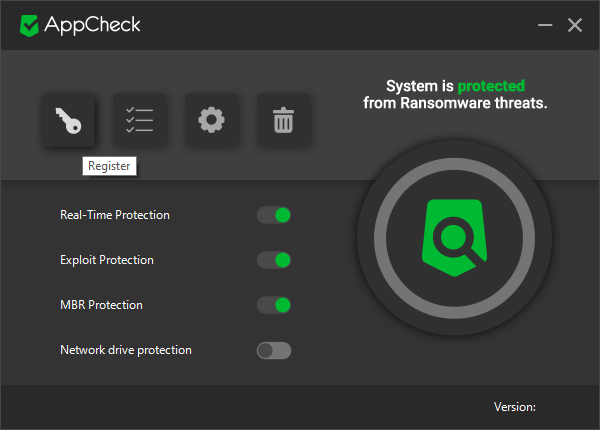Click the Network drive protection label

[x=126, y=350]
